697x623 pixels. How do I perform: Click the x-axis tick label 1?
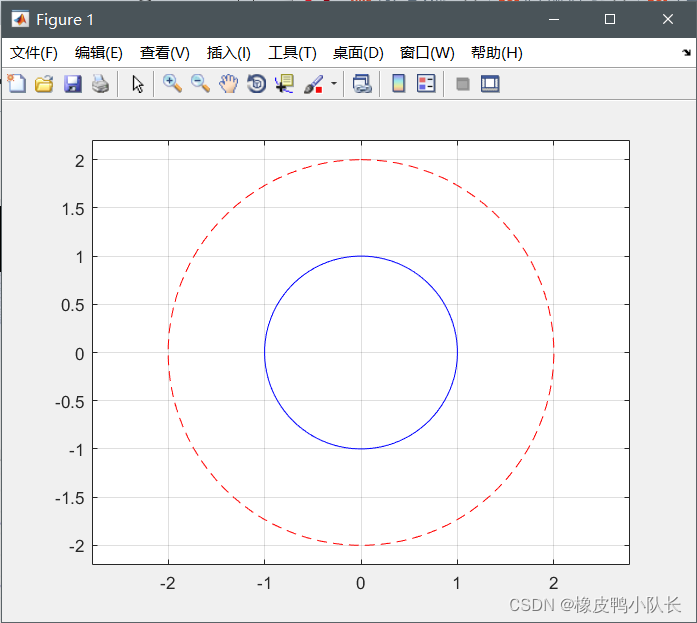pyautogui.click(x=457, y=583)
